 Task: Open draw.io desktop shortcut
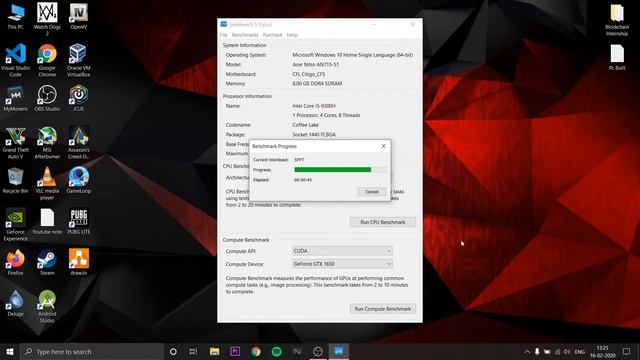tap(78, 262)
